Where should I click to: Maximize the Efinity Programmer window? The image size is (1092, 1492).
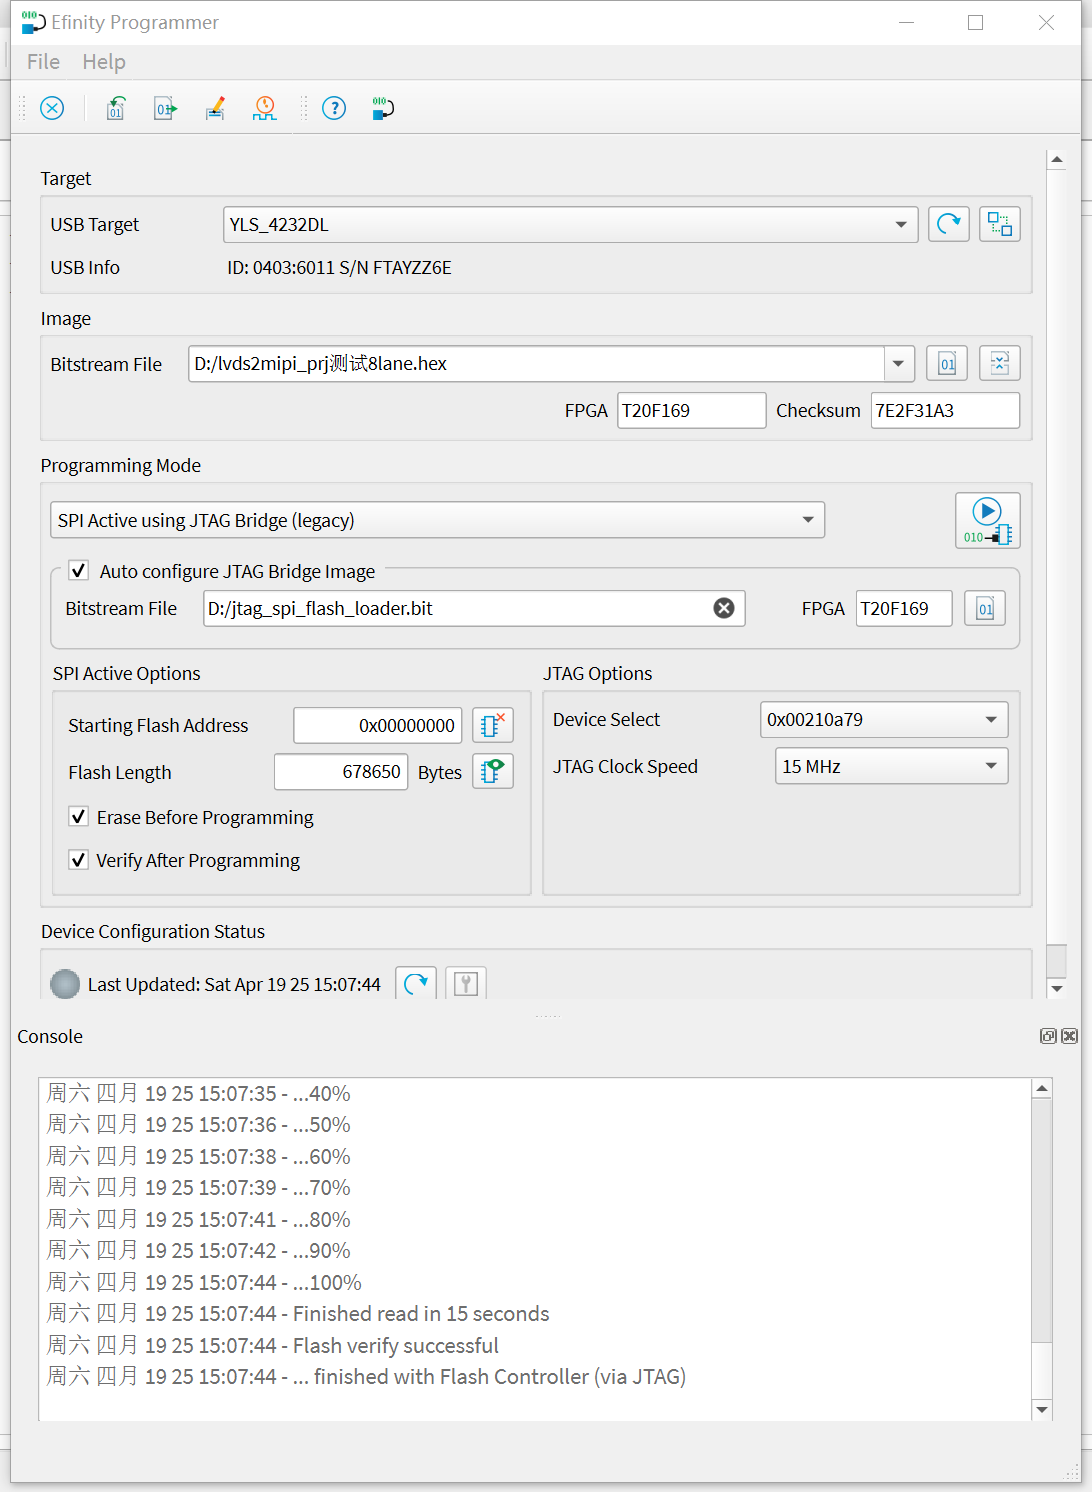coord(976,22)
